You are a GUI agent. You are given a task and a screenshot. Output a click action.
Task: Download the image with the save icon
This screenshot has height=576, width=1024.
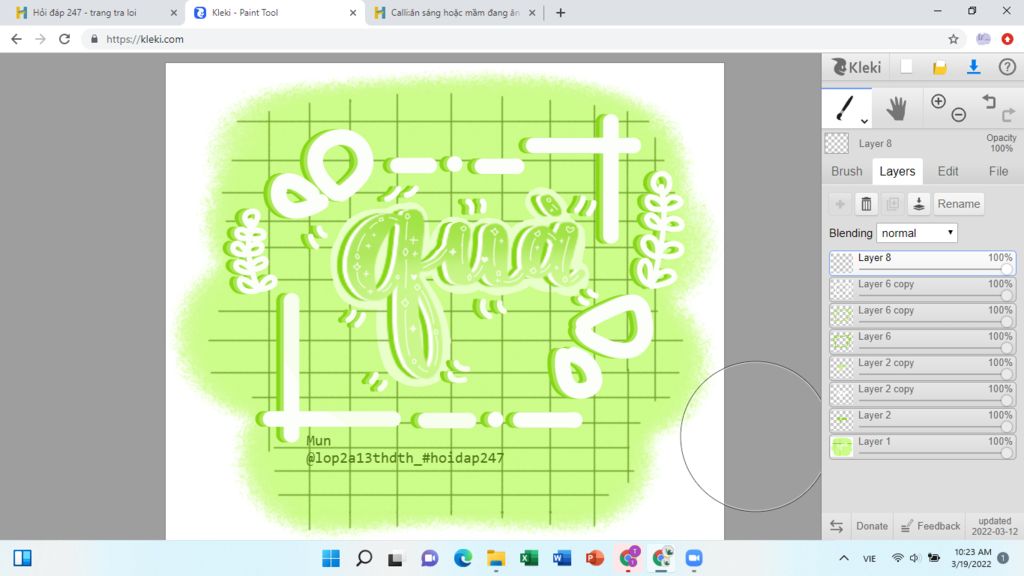(x=973, y=67)
